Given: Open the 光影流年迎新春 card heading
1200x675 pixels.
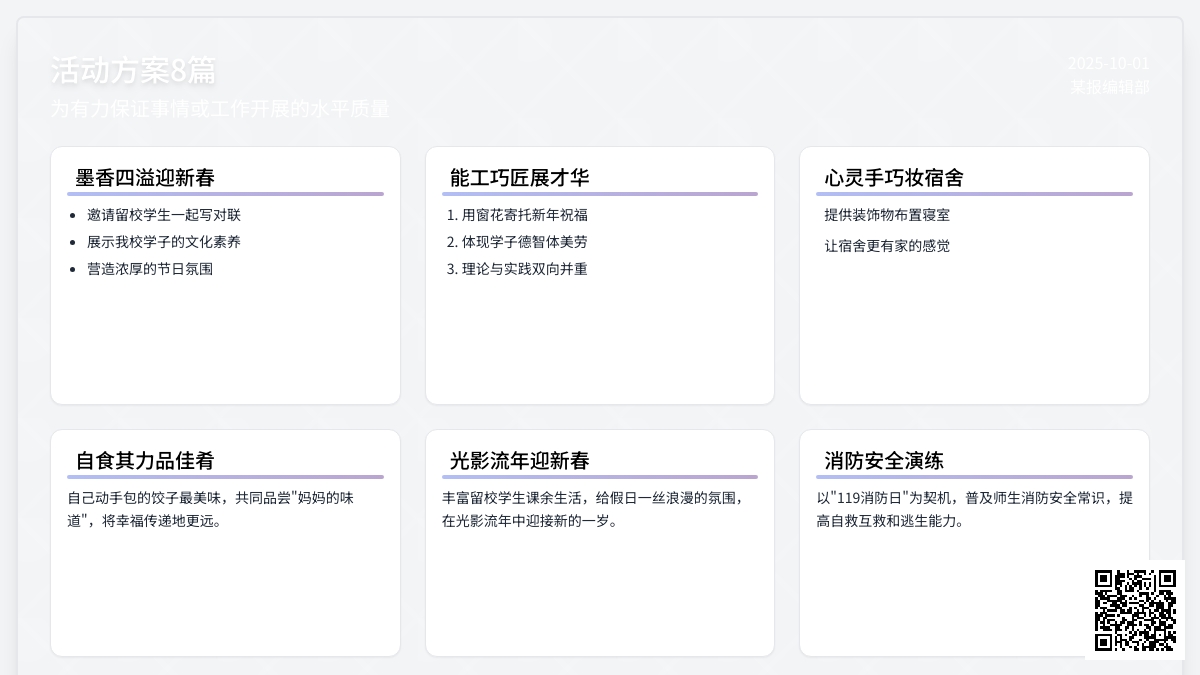Looking at the screenshot, I should click(519, 461).
